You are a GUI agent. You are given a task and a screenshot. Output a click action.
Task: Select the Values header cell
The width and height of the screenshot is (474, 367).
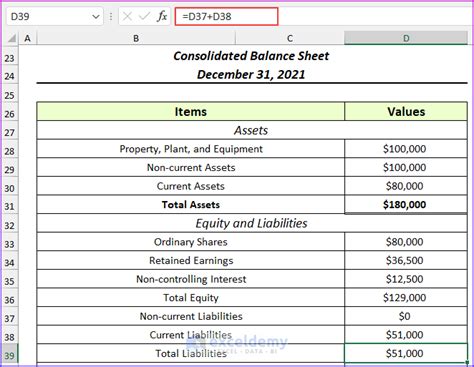coord(406,112)
